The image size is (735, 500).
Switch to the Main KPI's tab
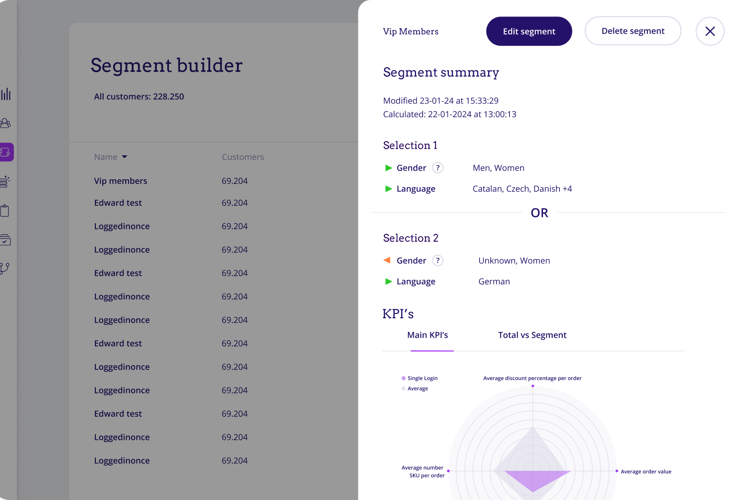tap(427, 335)
